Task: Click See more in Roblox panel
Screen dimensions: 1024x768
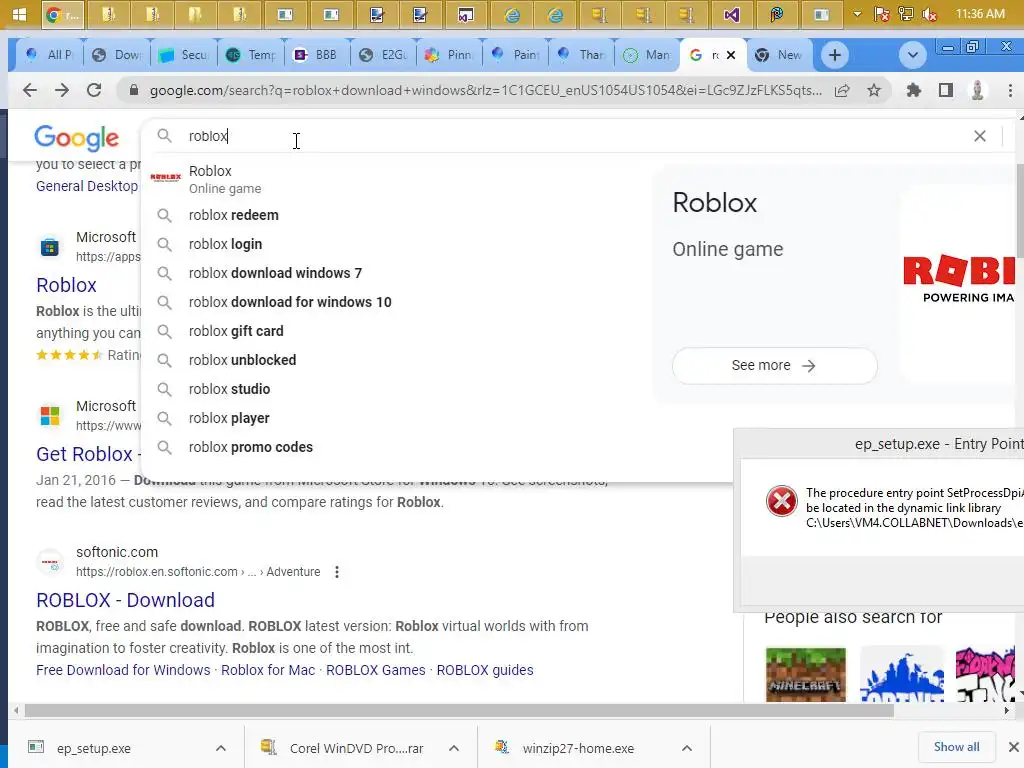Action: [x=775, y=366]
